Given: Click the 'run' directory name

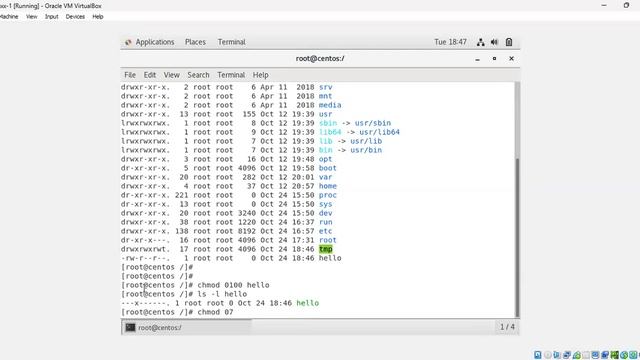Looking at the screenshot, I should (325, 222).
